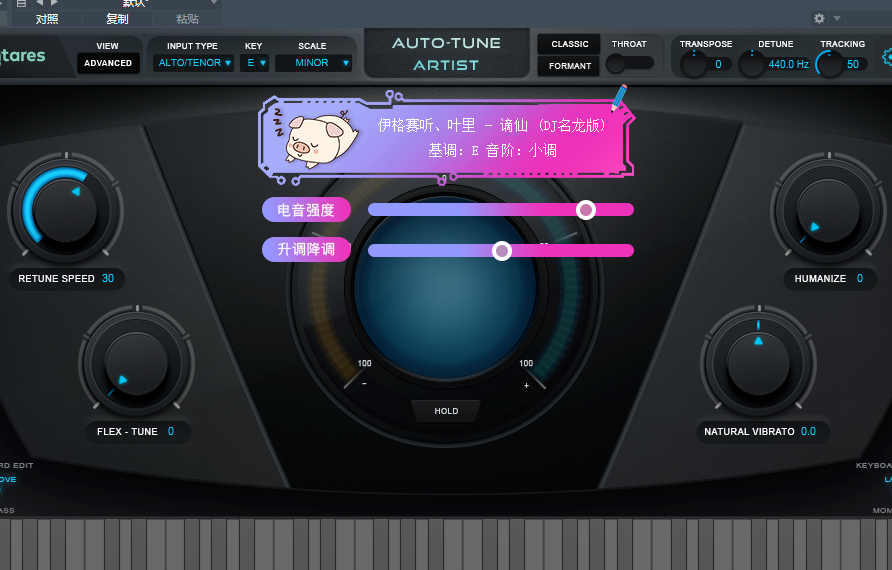The width and height of the screenshot is (892, 570).
Task: Toggle the Throat switch
Action: pos(629,63)
